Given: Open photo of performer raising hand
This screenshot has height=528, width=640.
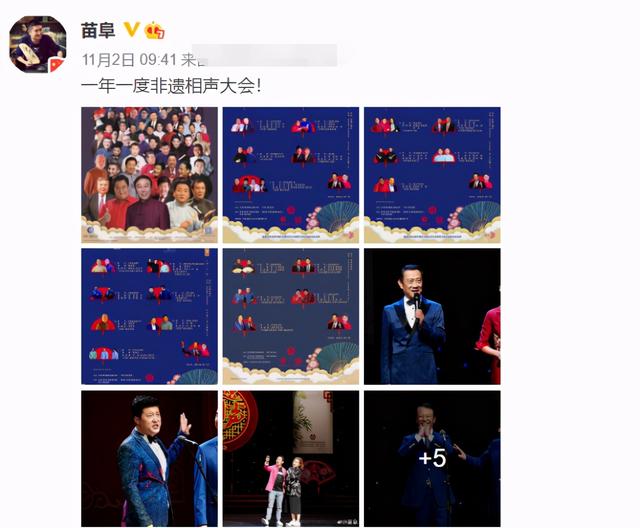Looking at the screenshot, I should 149,458.
